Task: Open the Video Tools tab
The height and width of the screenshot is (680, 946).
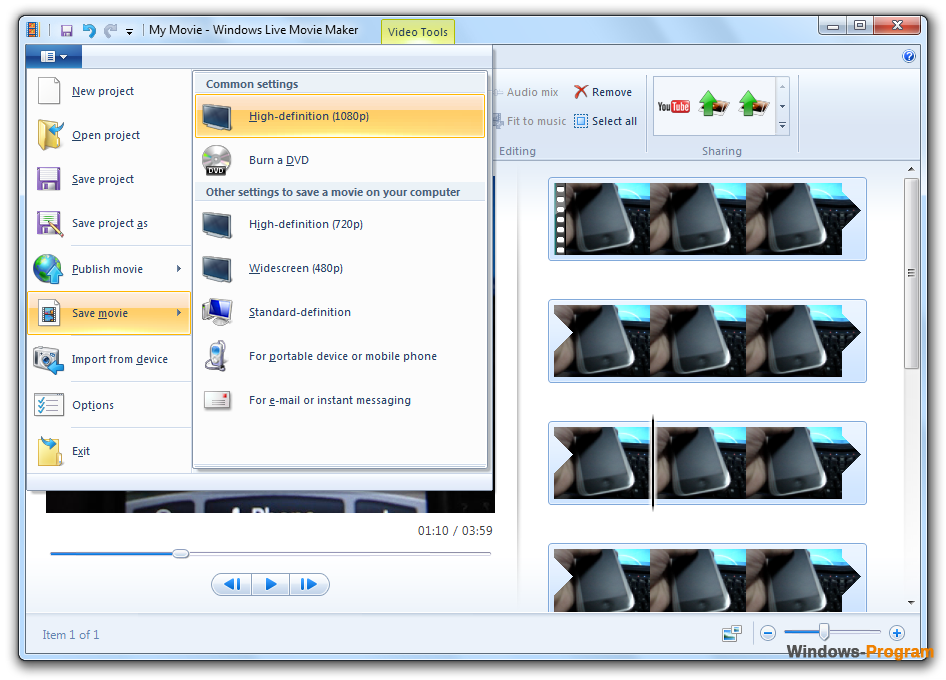Action: coord(417,31)
